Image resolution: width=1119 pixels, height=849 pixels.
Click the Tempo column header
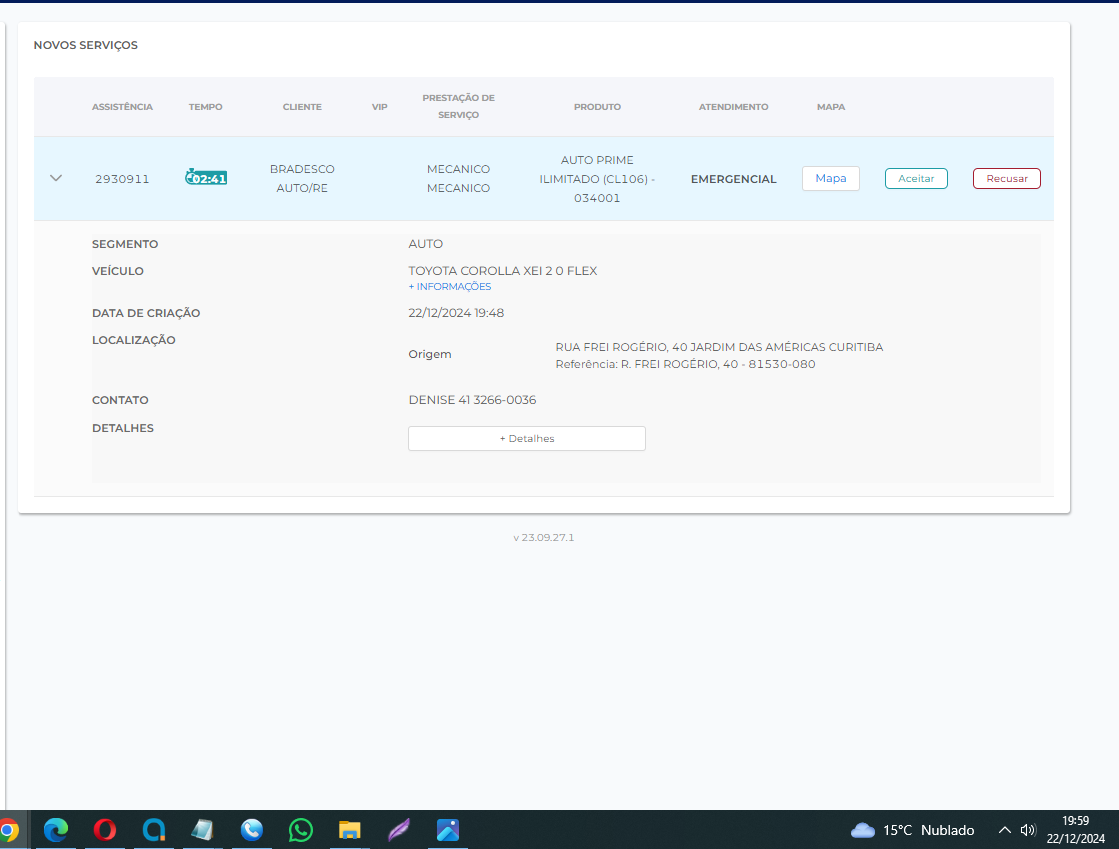(x=205, y=107)
